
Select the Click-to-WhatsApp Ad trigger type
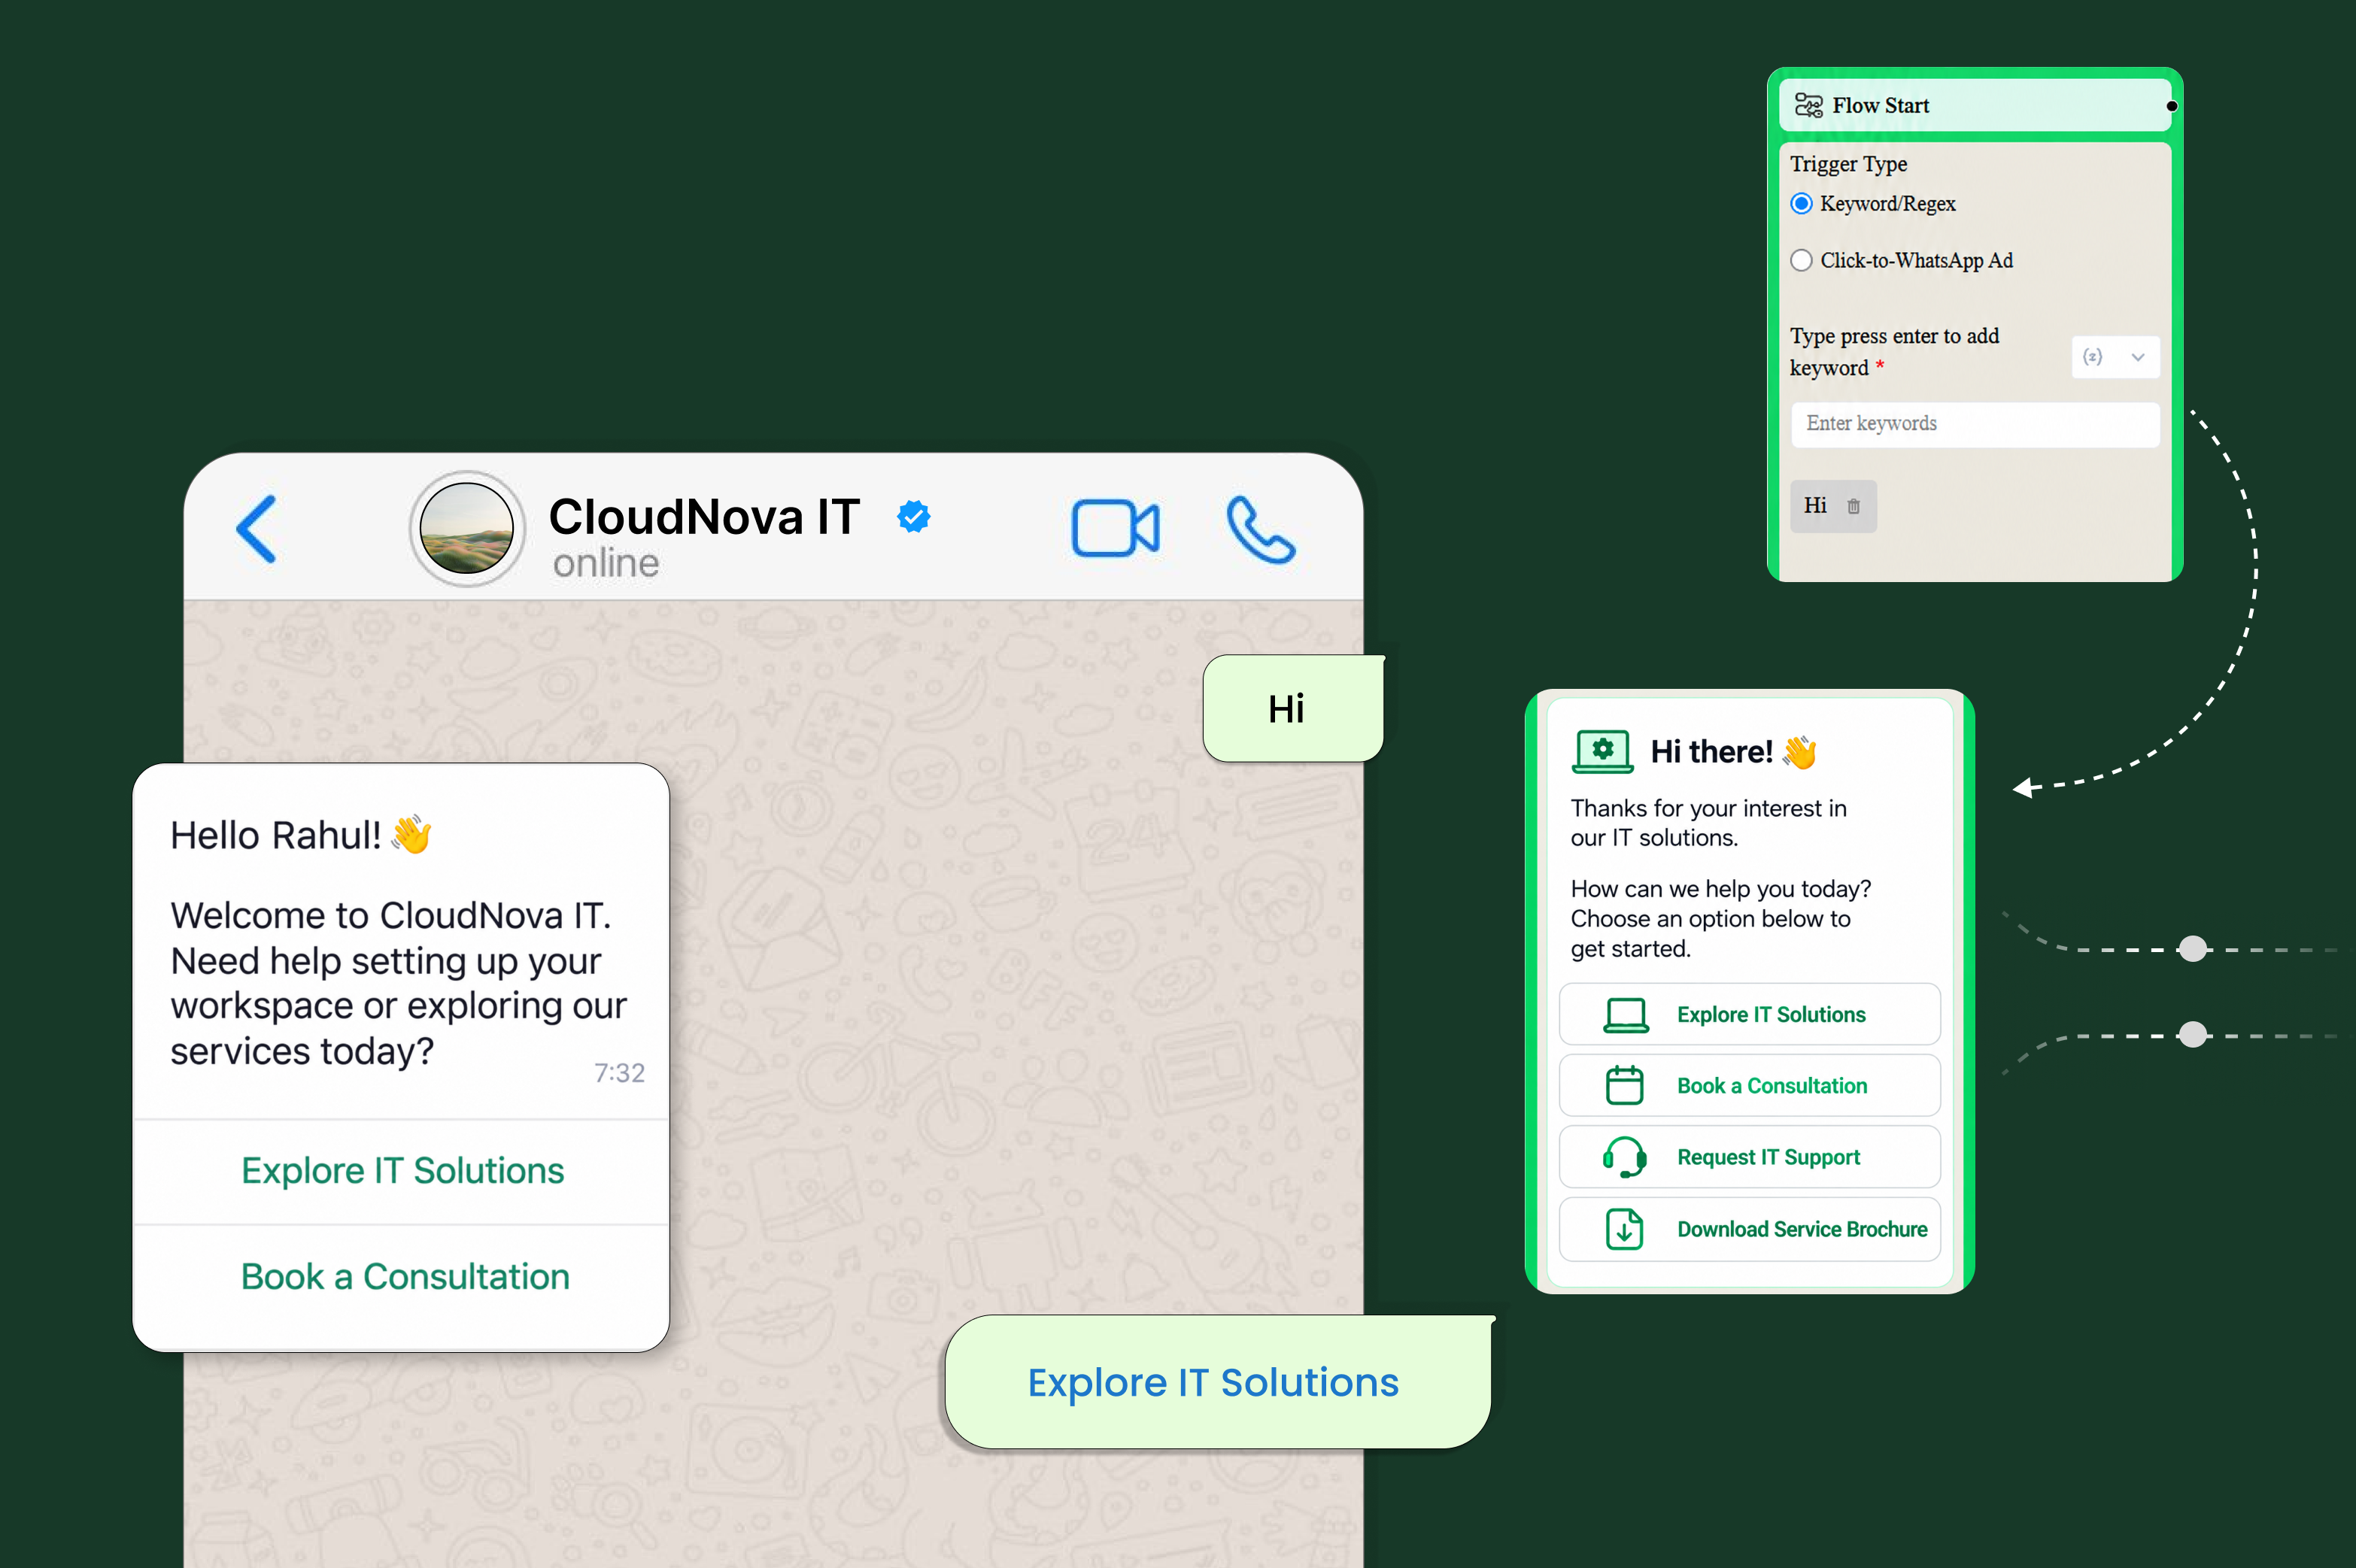coord(1801,261)
